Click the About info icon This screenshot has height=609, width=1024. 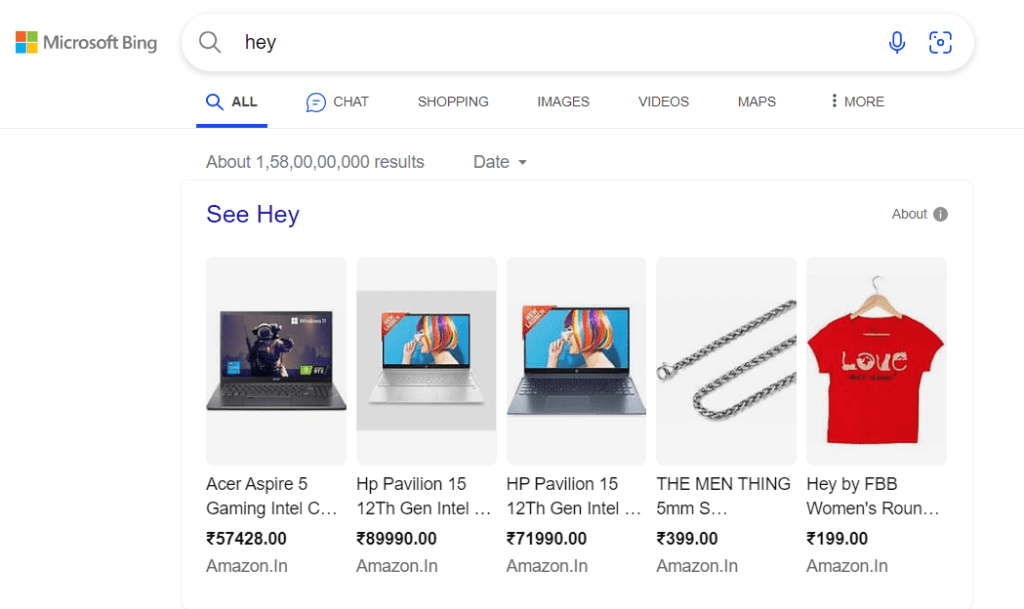[x=941, y=213]
